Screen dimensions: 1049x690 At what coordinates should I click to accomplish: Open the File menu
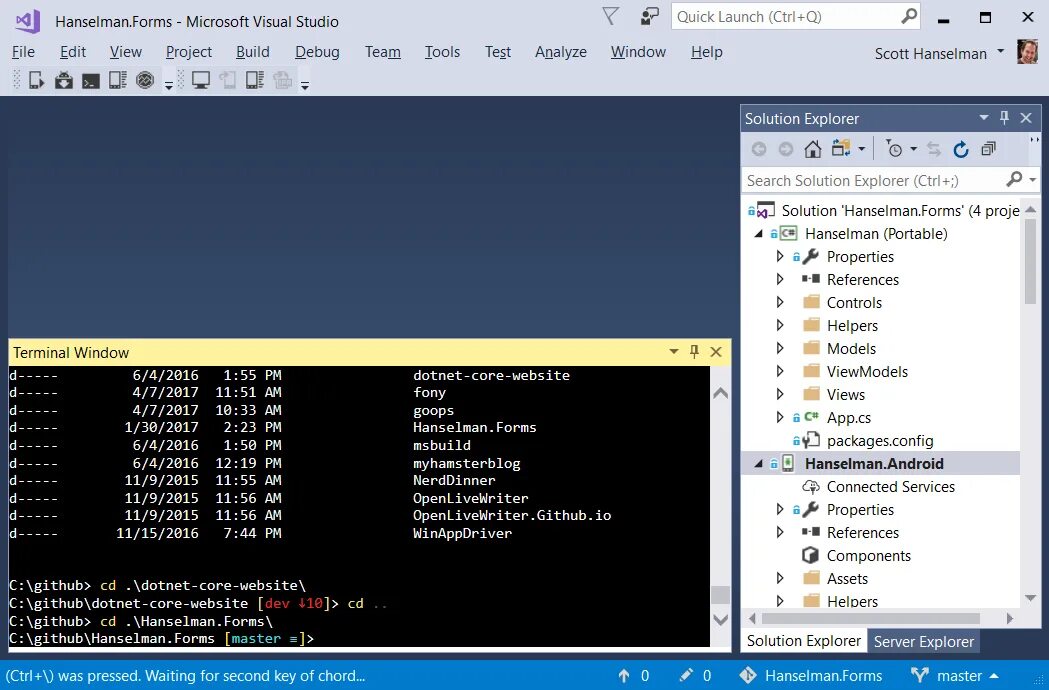tap(23, 52)
